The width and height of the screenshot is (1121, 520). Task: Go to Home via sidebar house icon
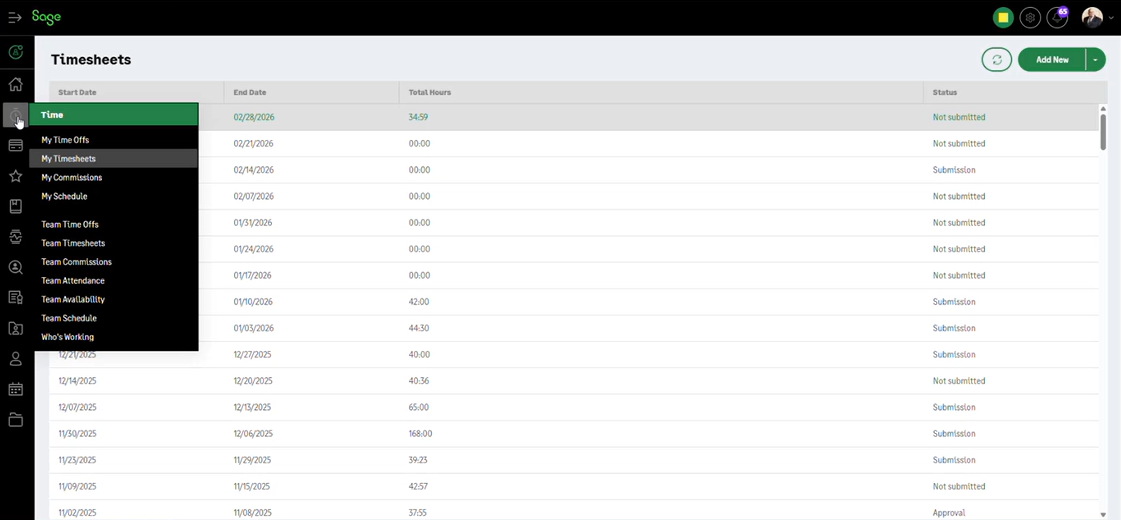pos(16,84)
